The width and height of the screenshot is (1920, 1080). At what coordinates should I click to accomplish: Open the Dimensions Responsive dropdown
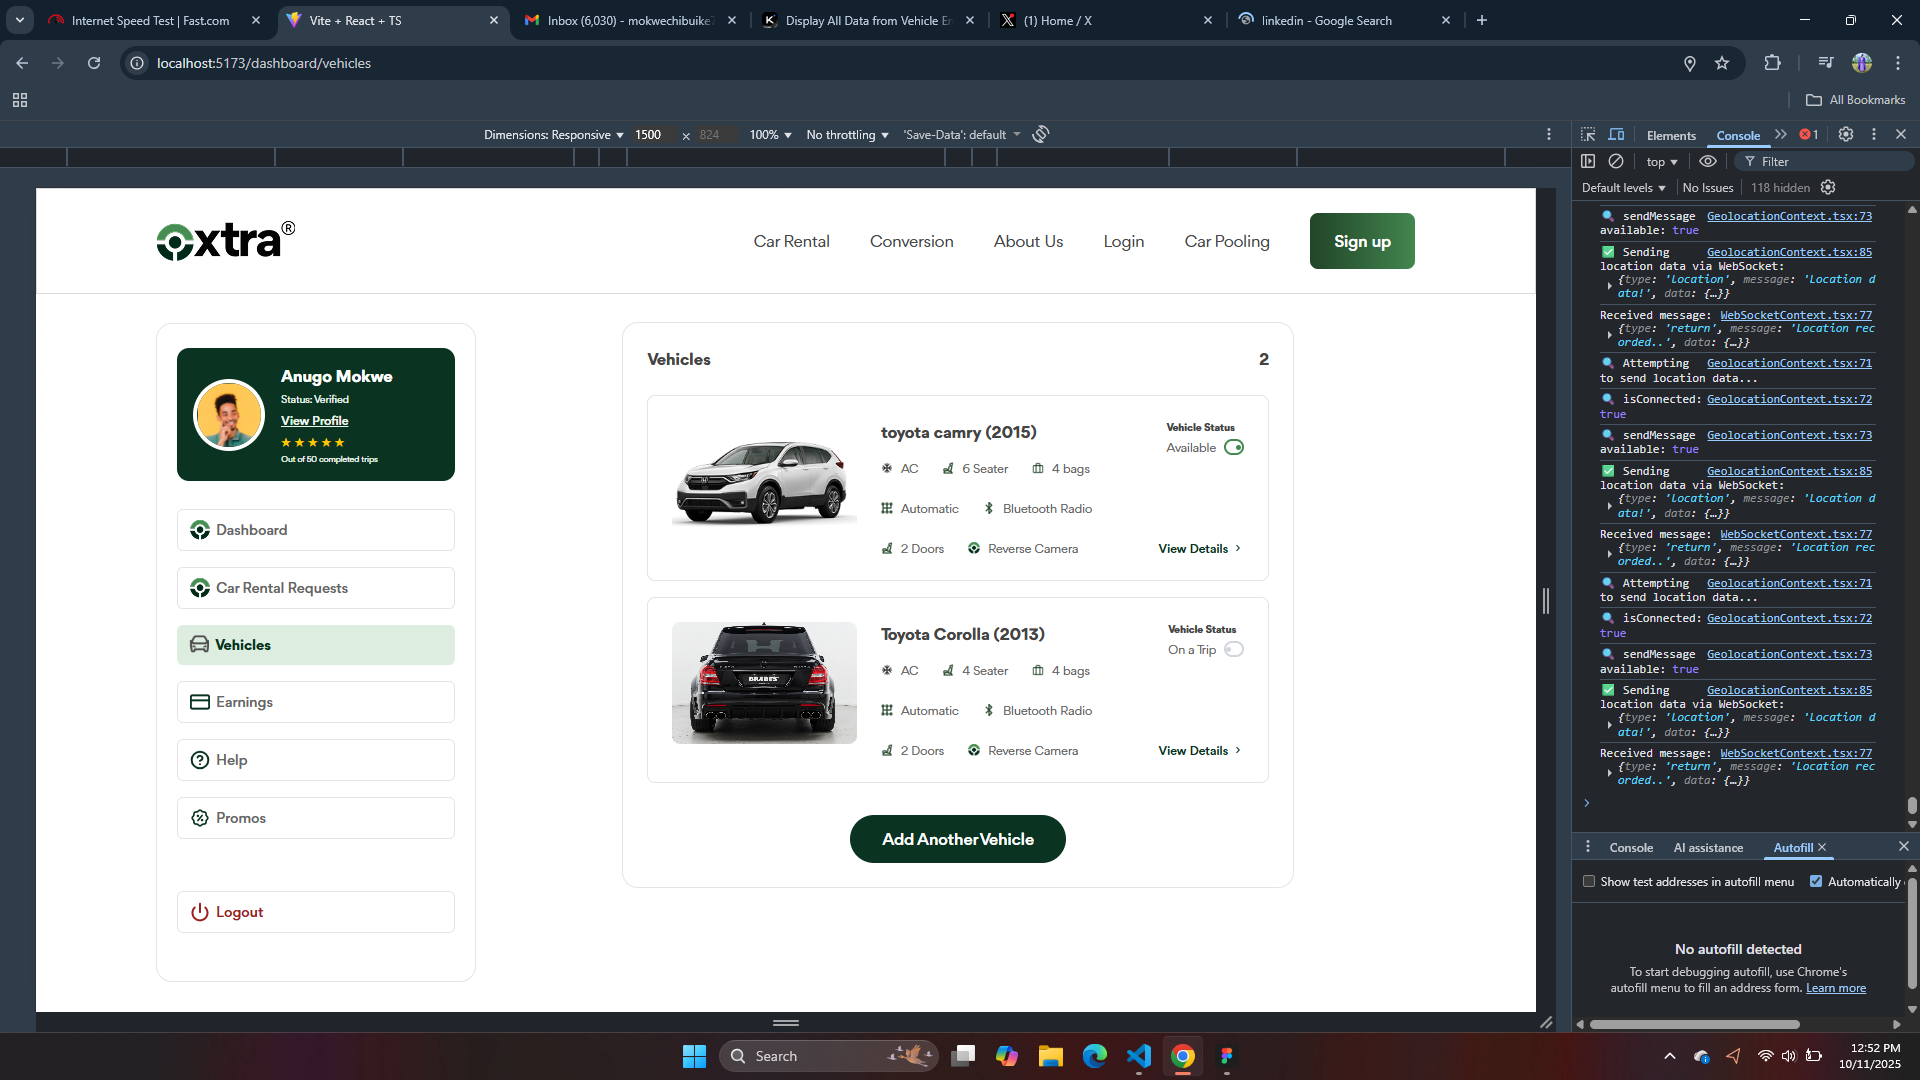pyautogui.click(x=553, y=135)
